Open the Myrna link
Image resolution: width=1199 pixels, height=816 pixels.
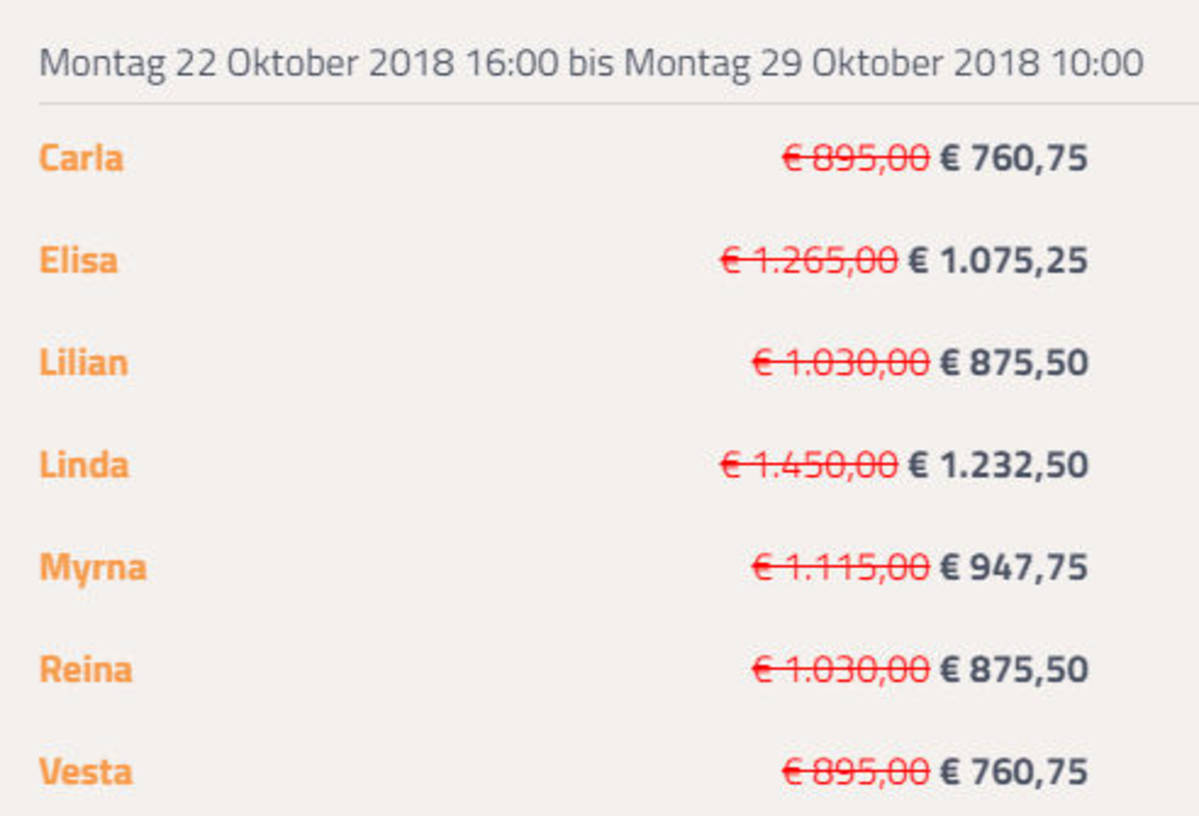tap(93, 568)
